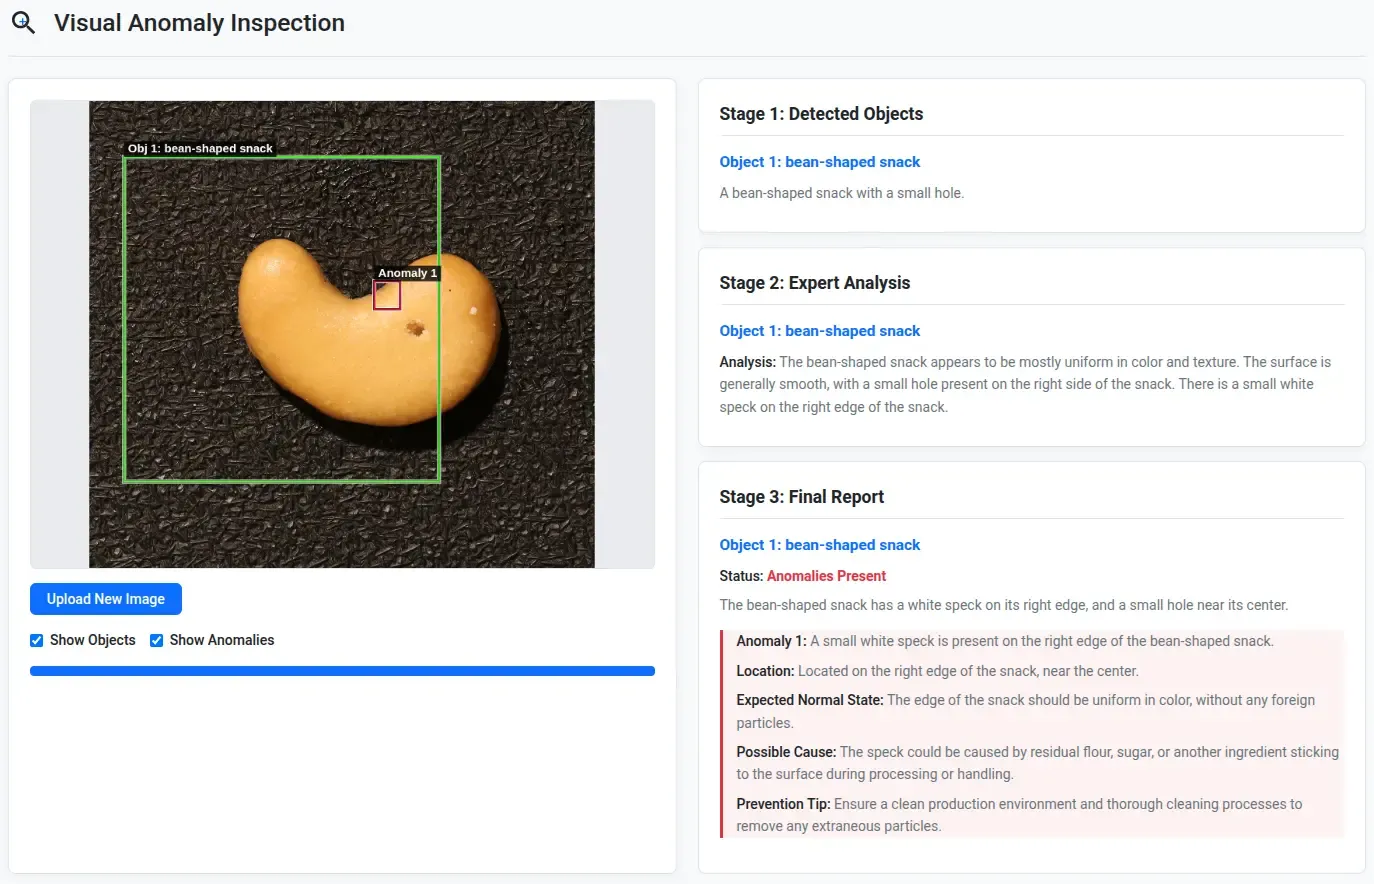
Task: Click the small hole on the snack
Action: tap(415, 328)
